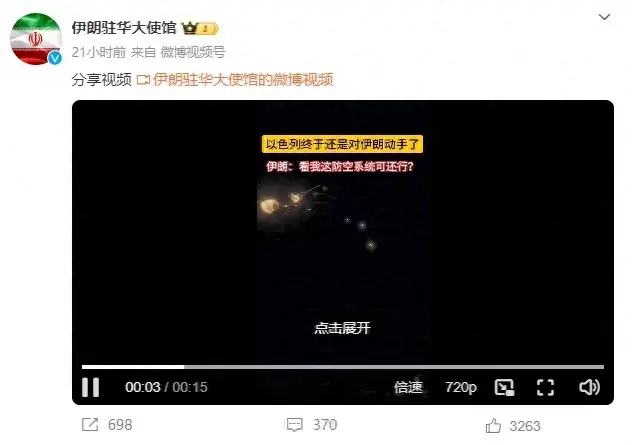Image resolution: width=632 pixels, height=445 pixels.
Task: Click the blue verified V badge
Action: point(55,58)
